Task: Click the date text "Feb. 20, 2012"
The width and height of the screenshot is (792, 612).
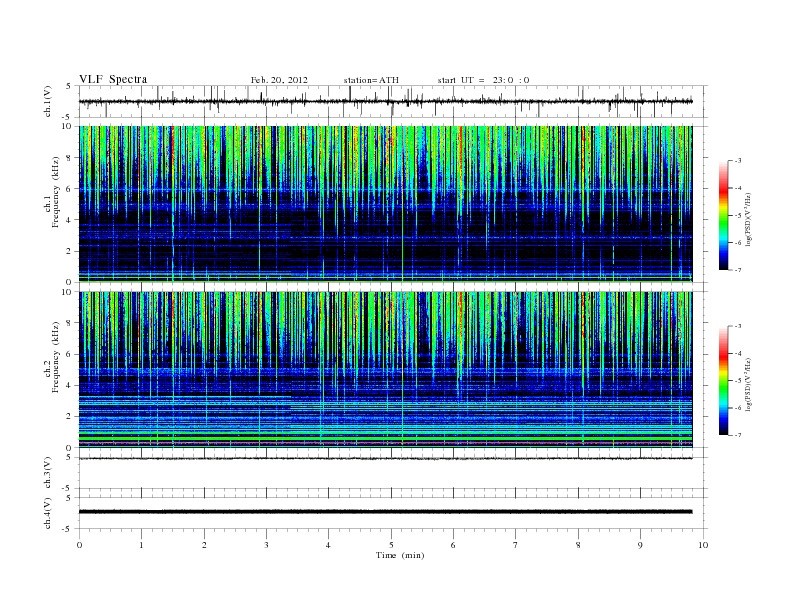Action: pyautogui.click(x=279, y=80)
